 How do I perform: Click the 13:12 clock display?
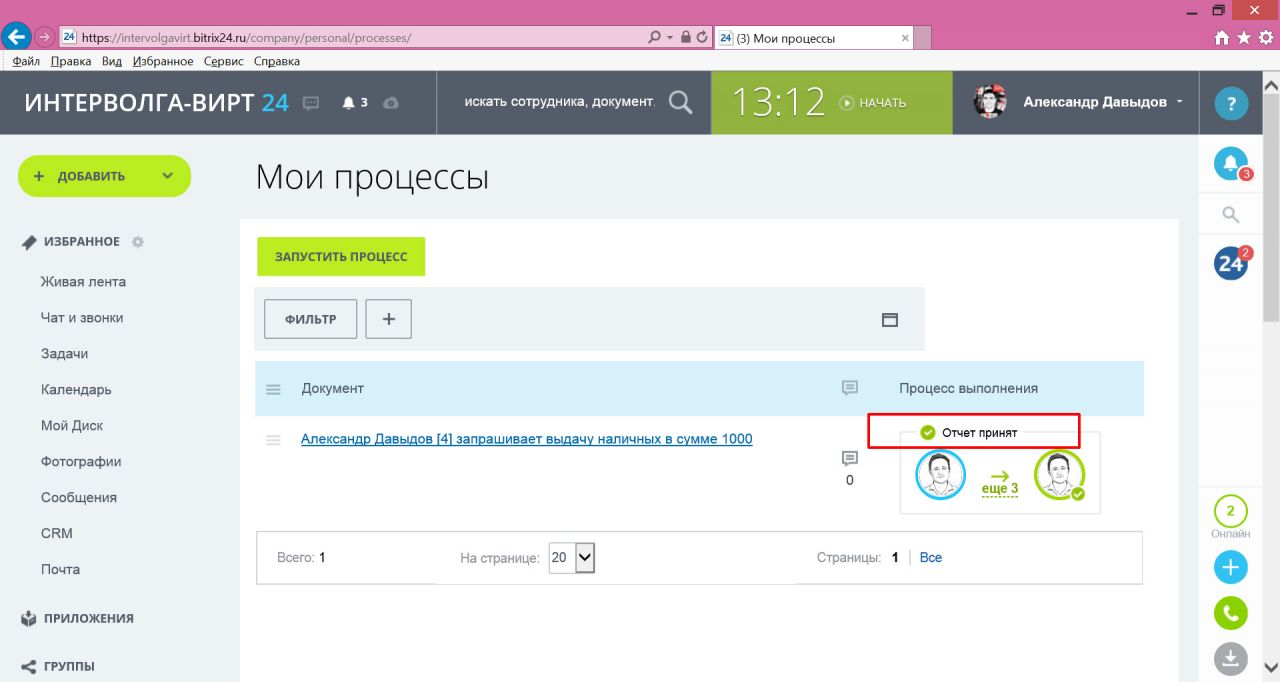coord(778,102)
